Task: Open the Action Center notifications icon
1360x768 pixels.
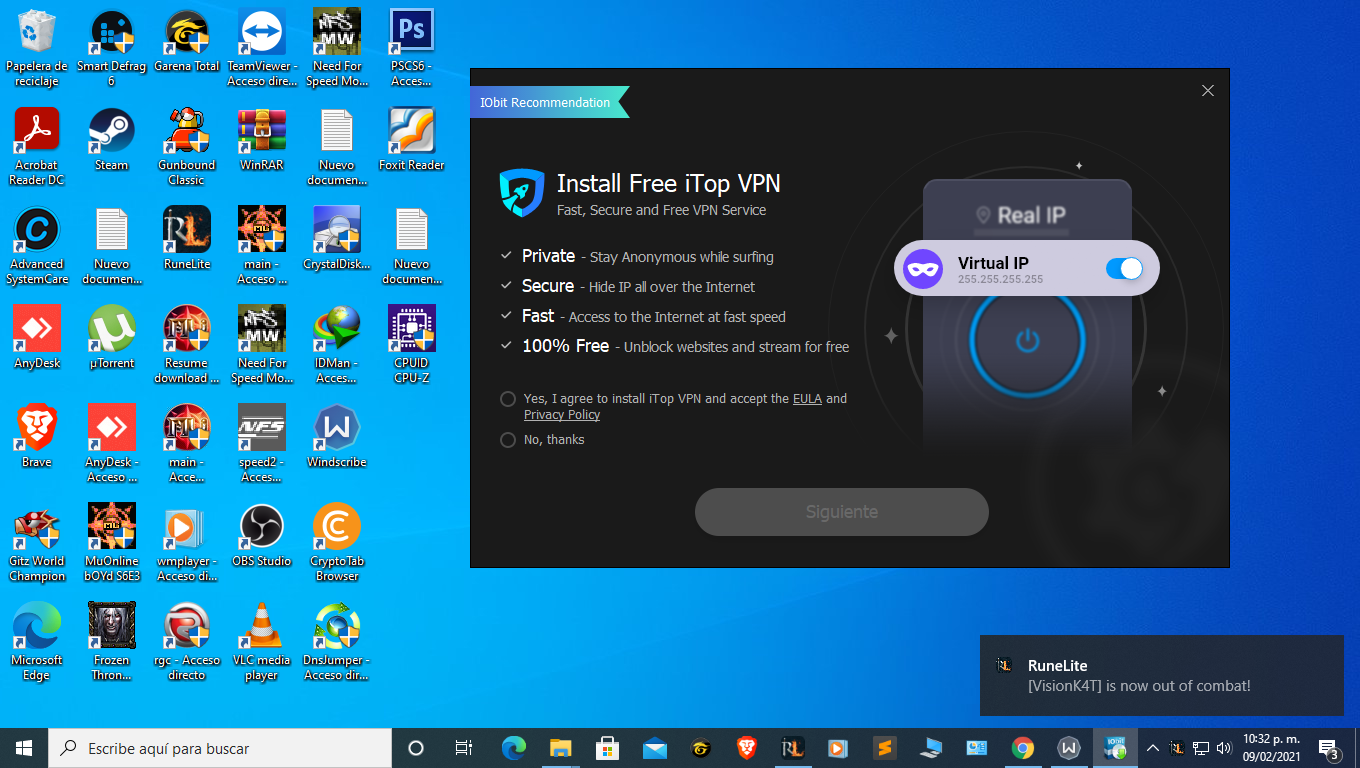Action: click(1329, 748)
